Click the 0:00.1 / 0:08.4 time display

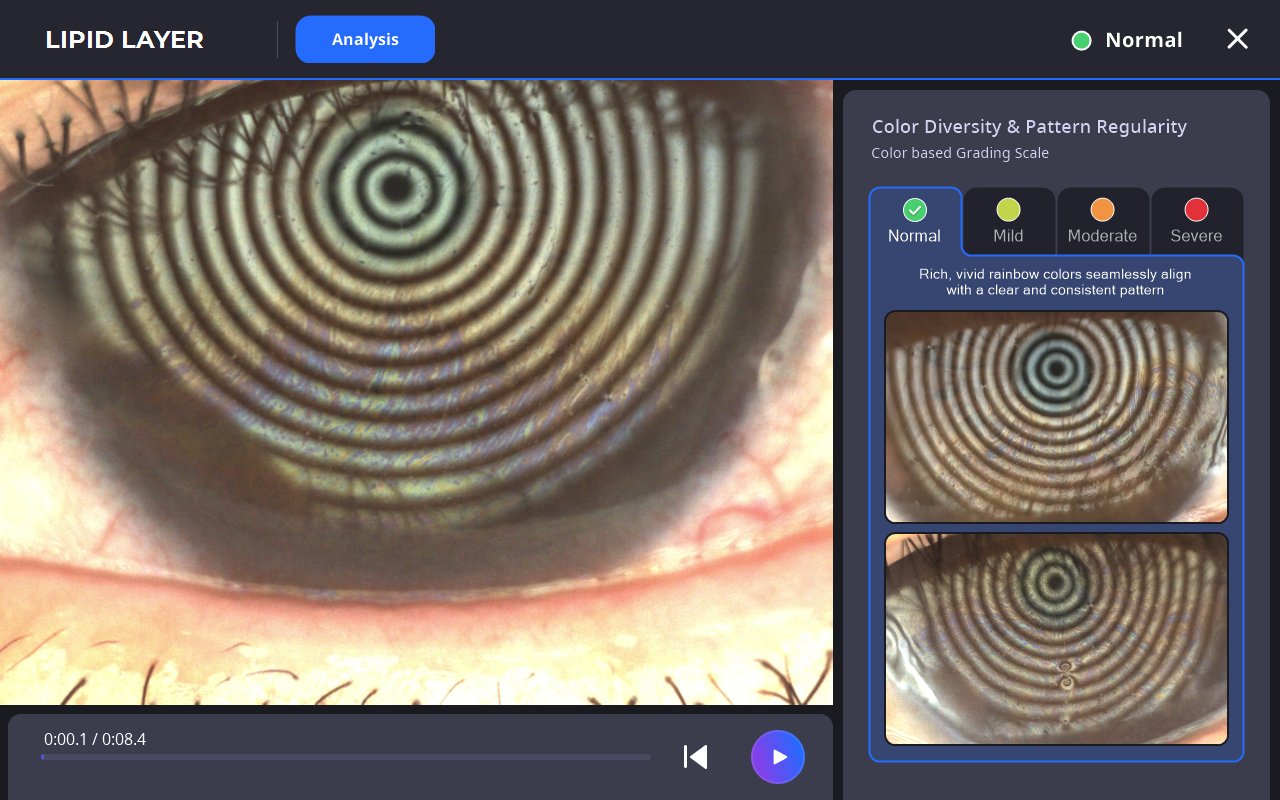(95, 739)
